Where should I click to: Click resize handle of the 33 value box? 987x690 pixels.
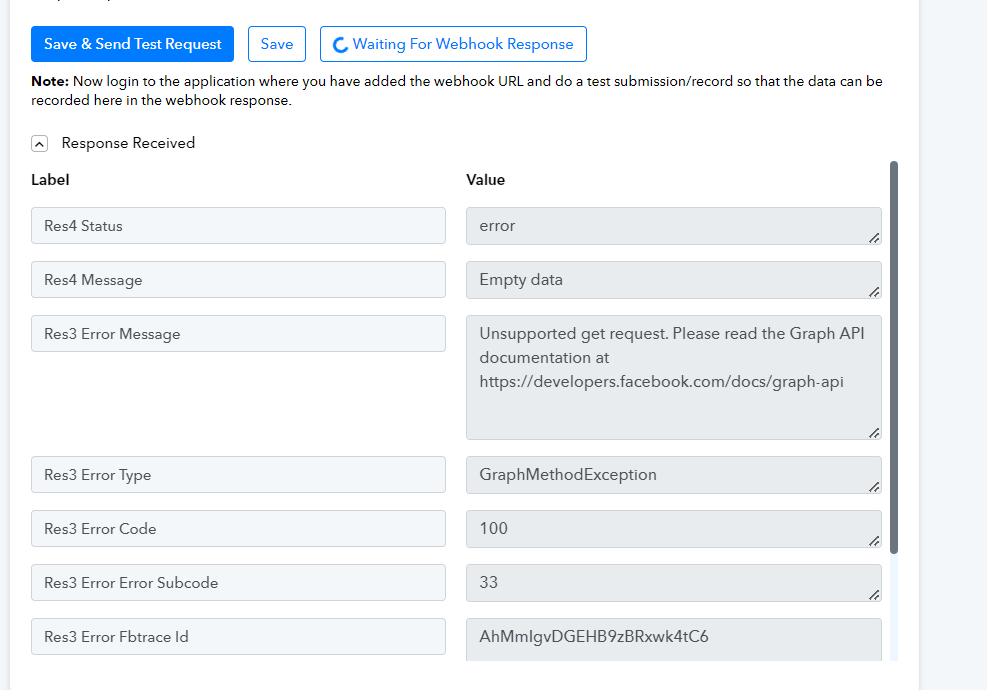pos(874,596)
